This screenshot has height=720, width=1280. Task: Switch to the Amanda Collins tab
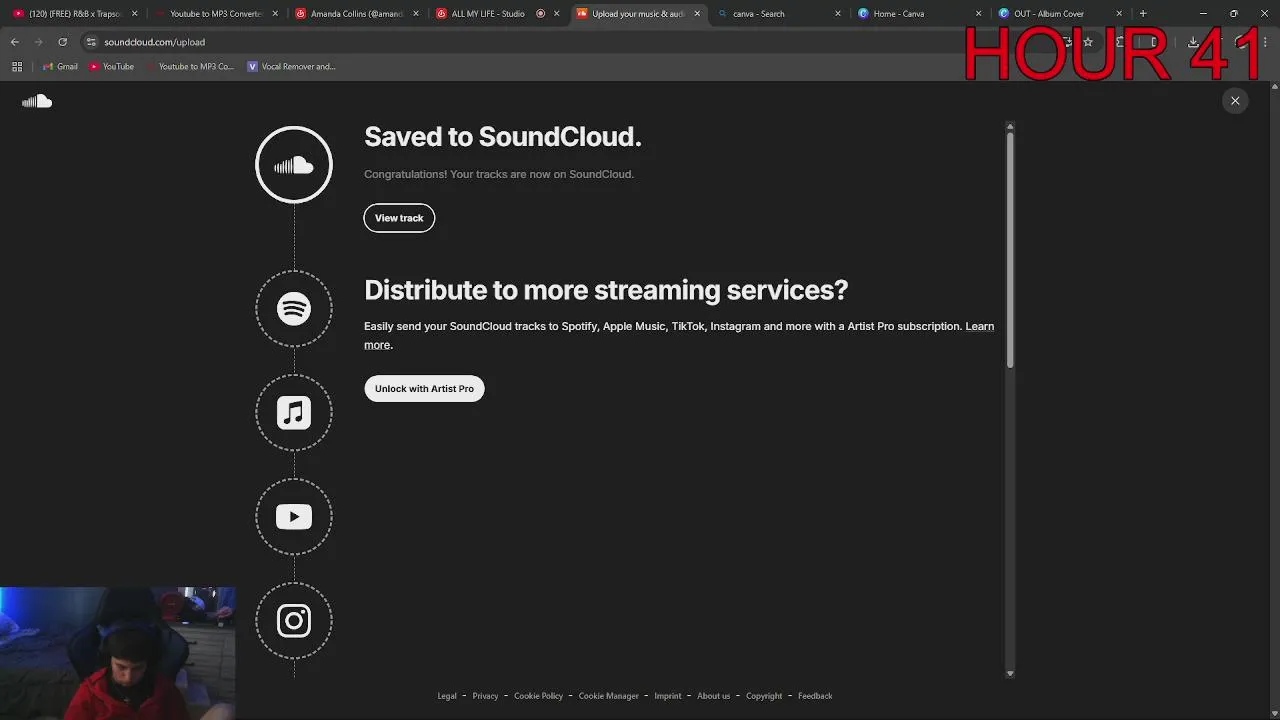[x=355, y=14]
